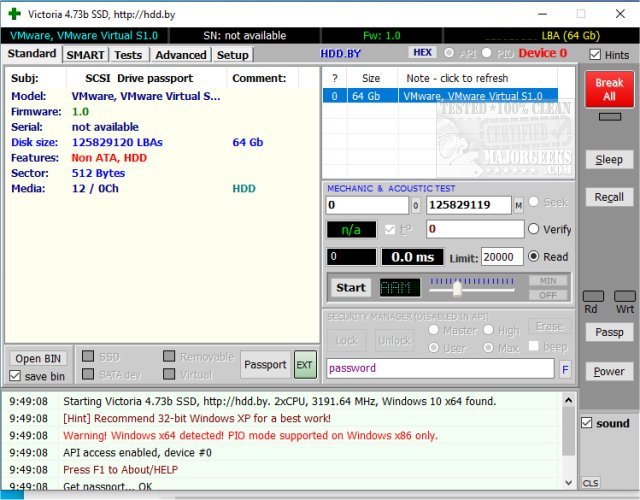Click the OFF acoustic button
Screen dimensions: 640x500
point(548,295)
